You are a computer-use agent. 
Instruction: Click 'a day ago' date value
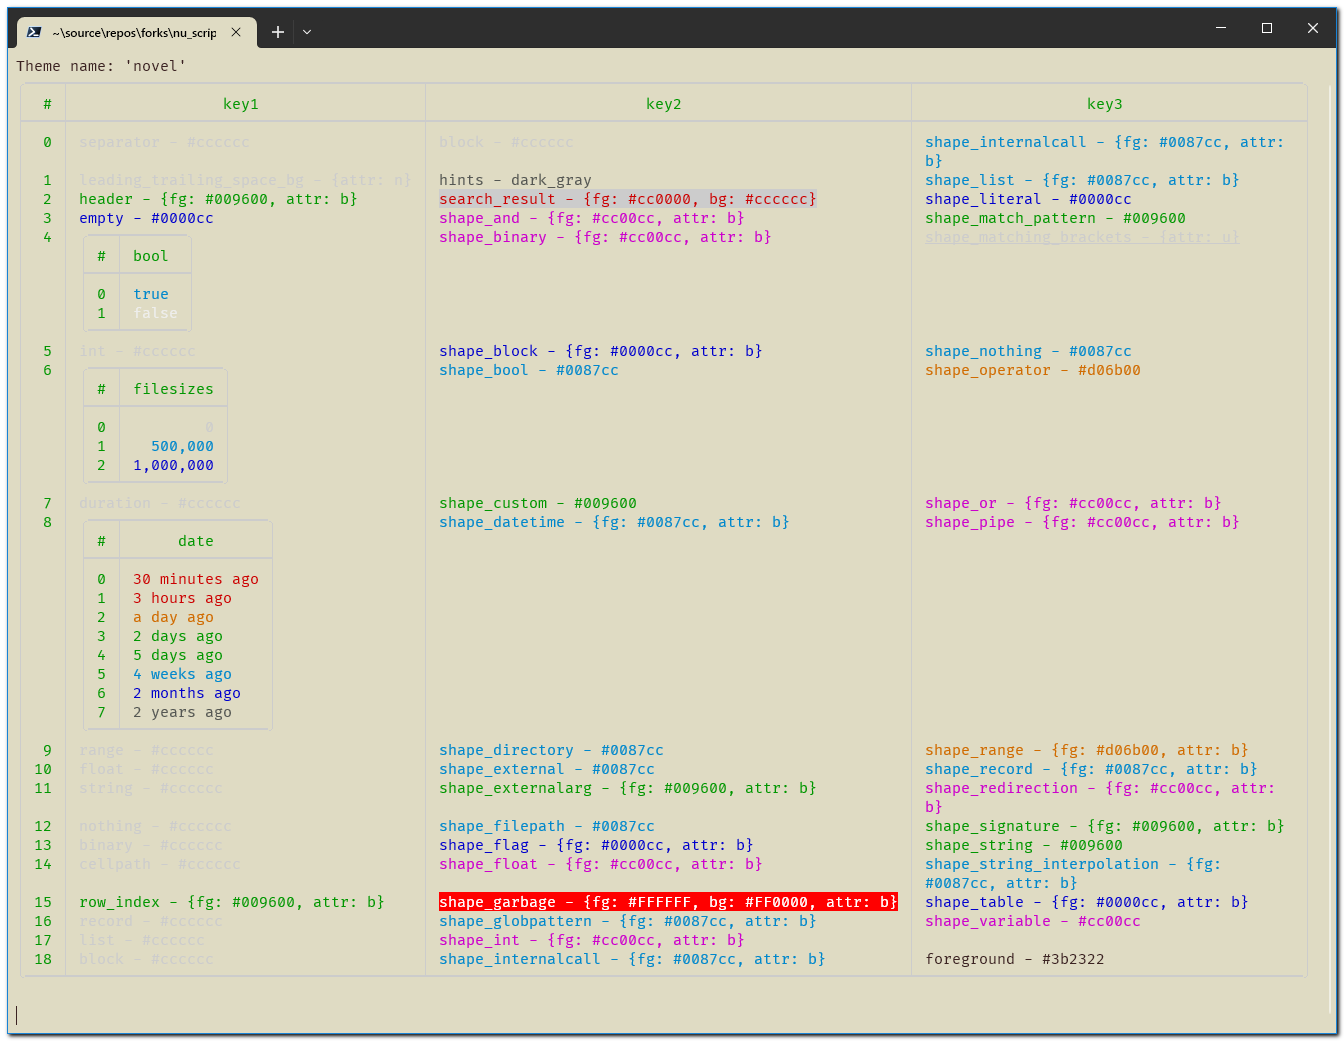173,617
